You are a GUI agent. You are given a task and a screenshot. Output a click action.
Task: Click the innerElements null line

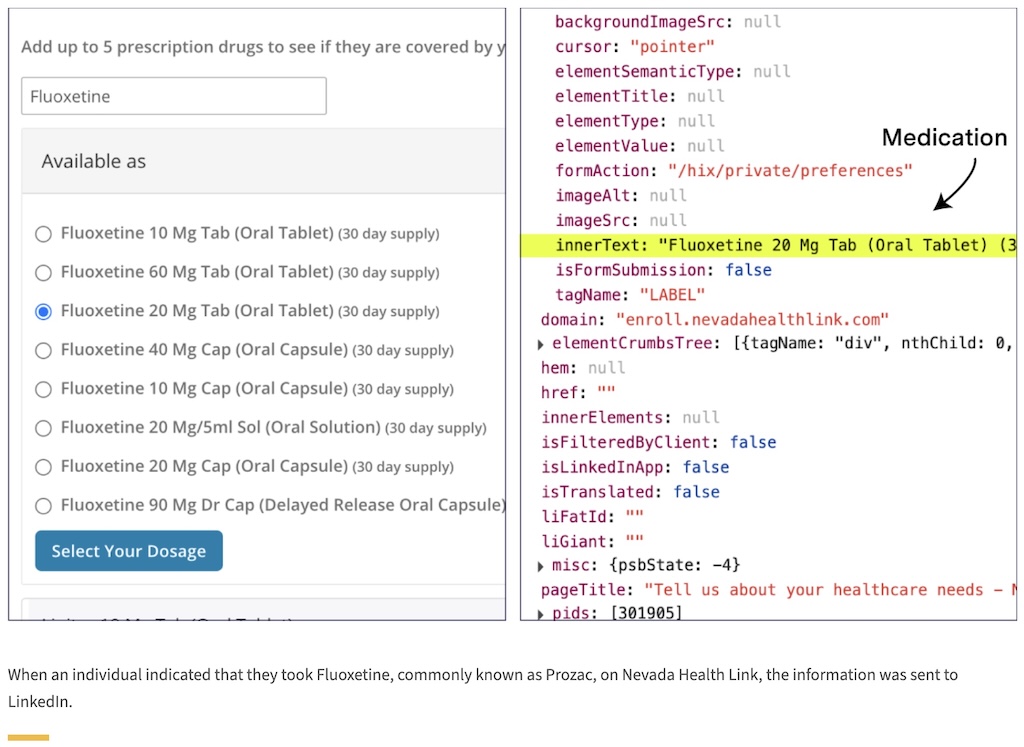click(x=630, y=418)
